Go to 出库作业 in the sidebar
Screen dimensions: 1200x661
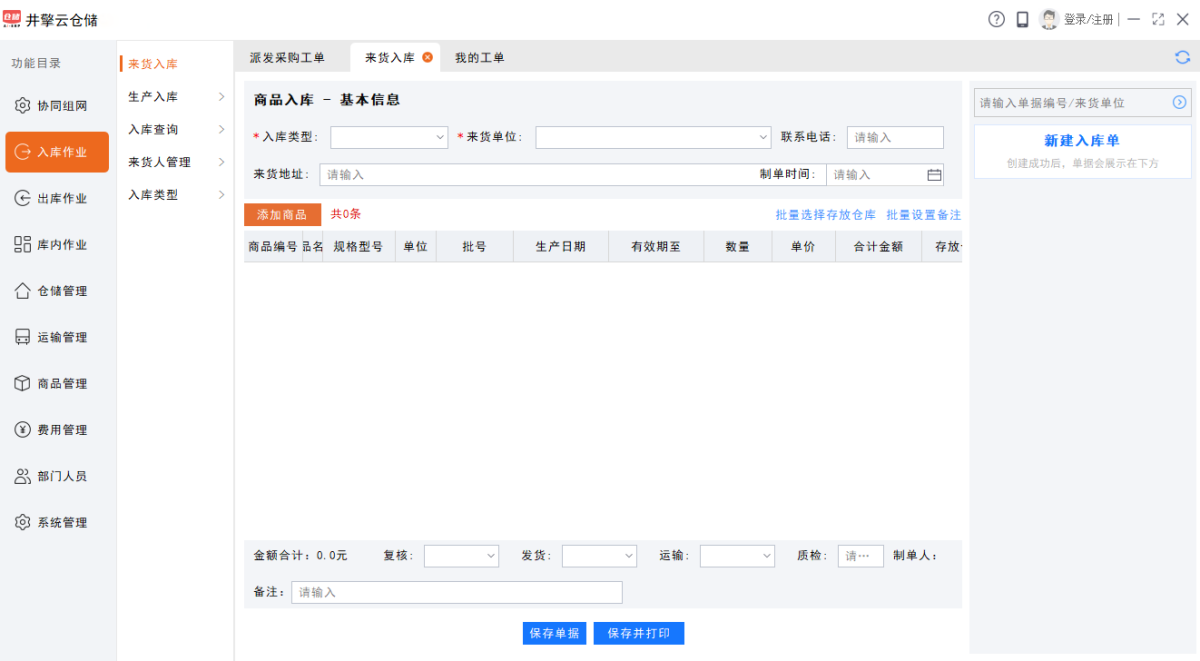(x=57, y=199)
